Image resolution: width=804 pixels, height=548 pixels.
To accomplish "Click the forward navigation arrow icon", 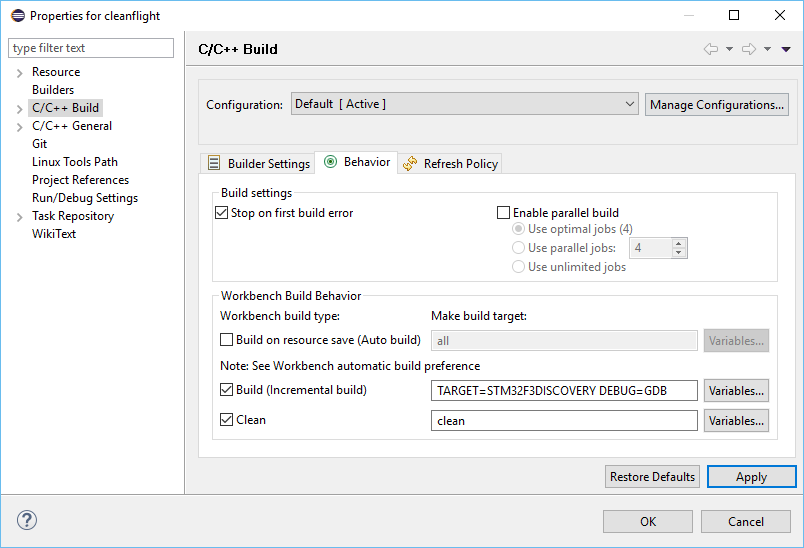I will point(748,49).
